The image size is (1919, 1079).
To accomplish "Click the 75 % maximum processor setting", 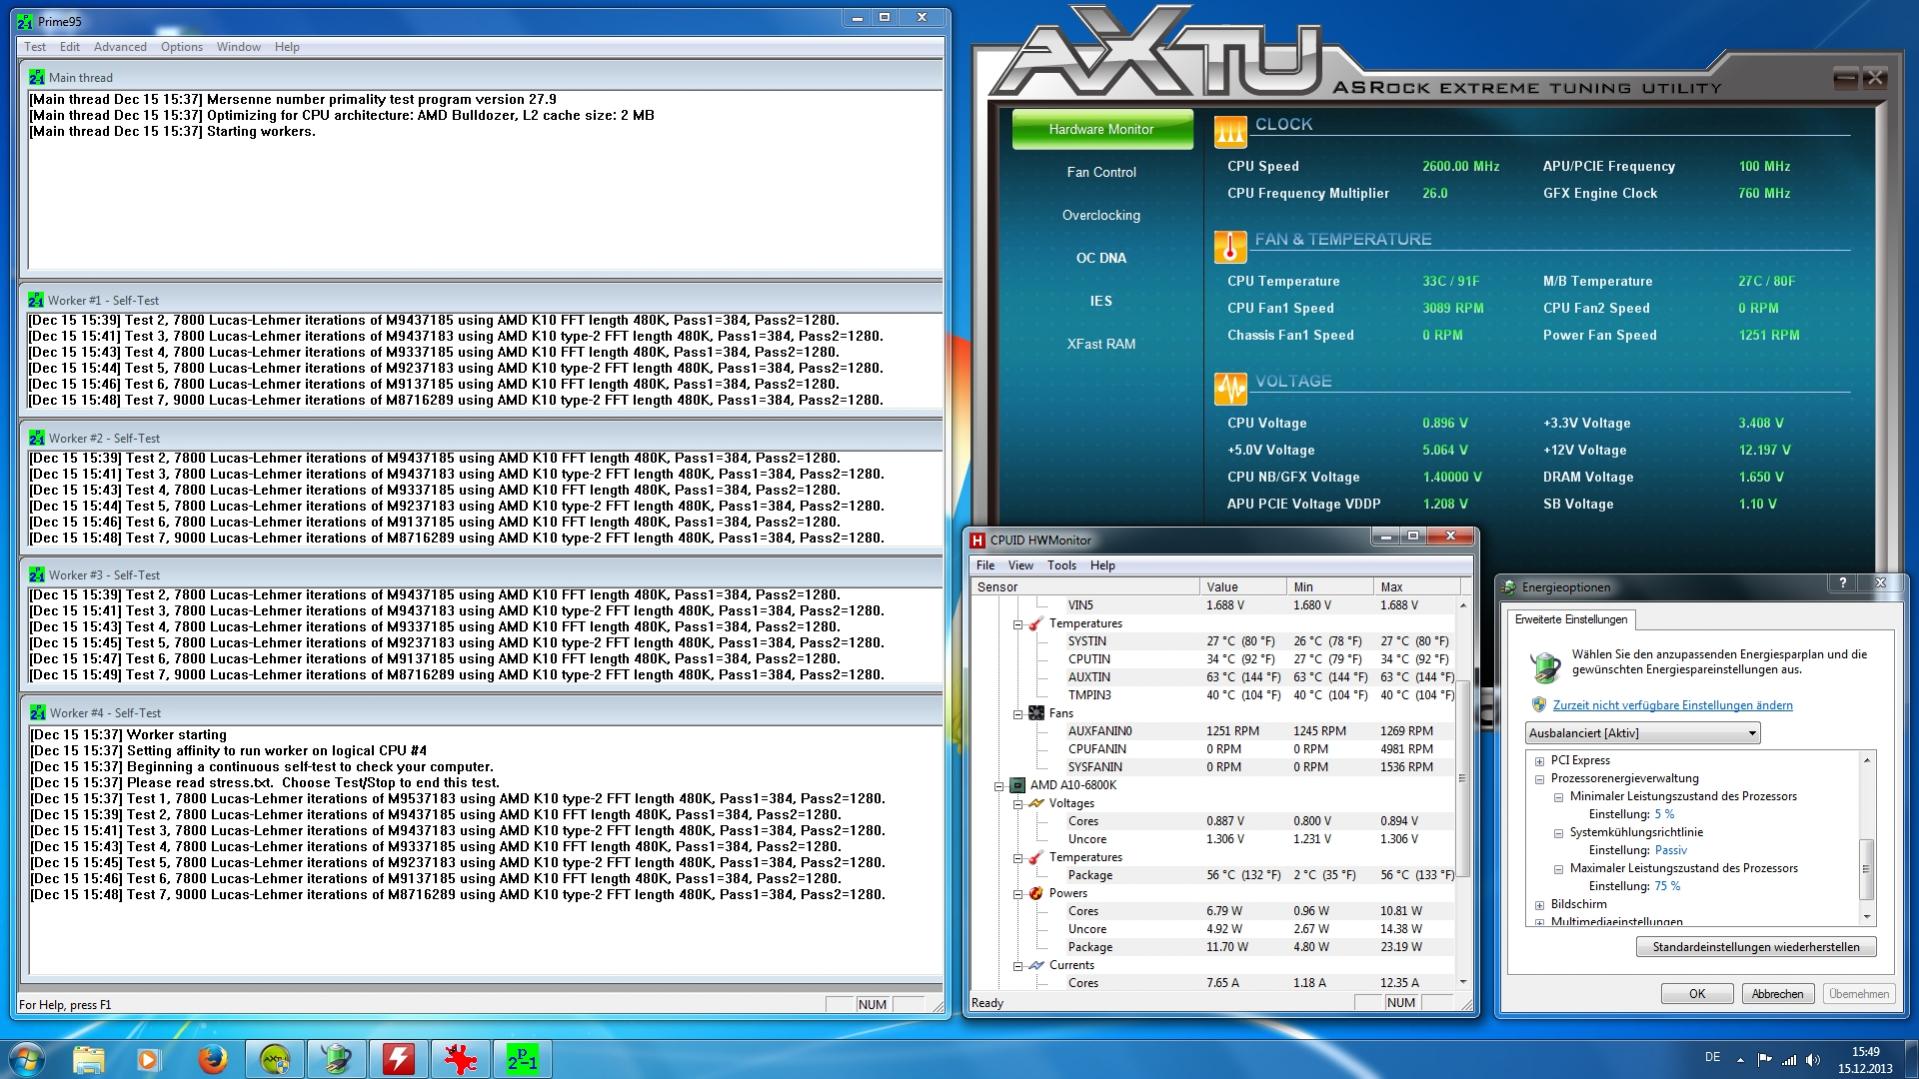I will click(x=1667, y=887).
